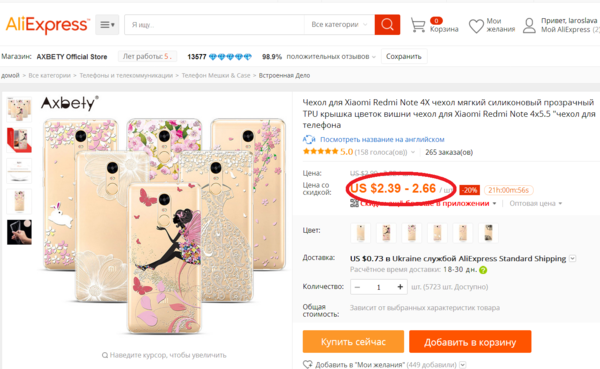Viewport: 600px width, 369px height.
Task: Go to Все категории breadcrumb
Action: click(x=49, y=75)
